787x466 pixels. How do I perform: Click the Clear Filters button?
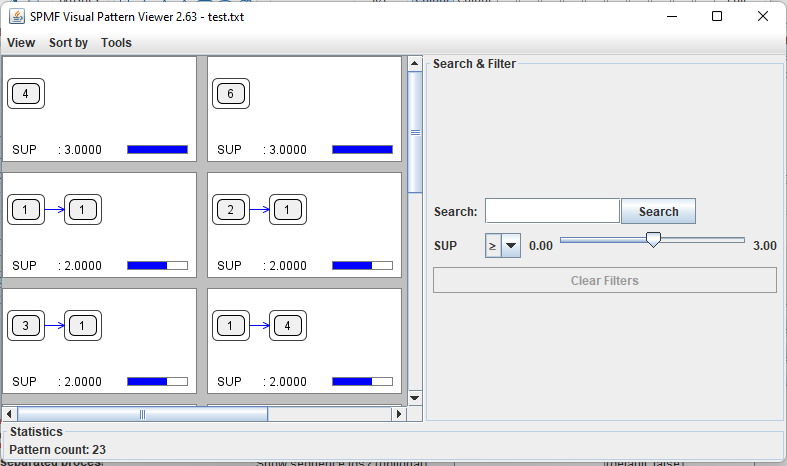[604, 281]
